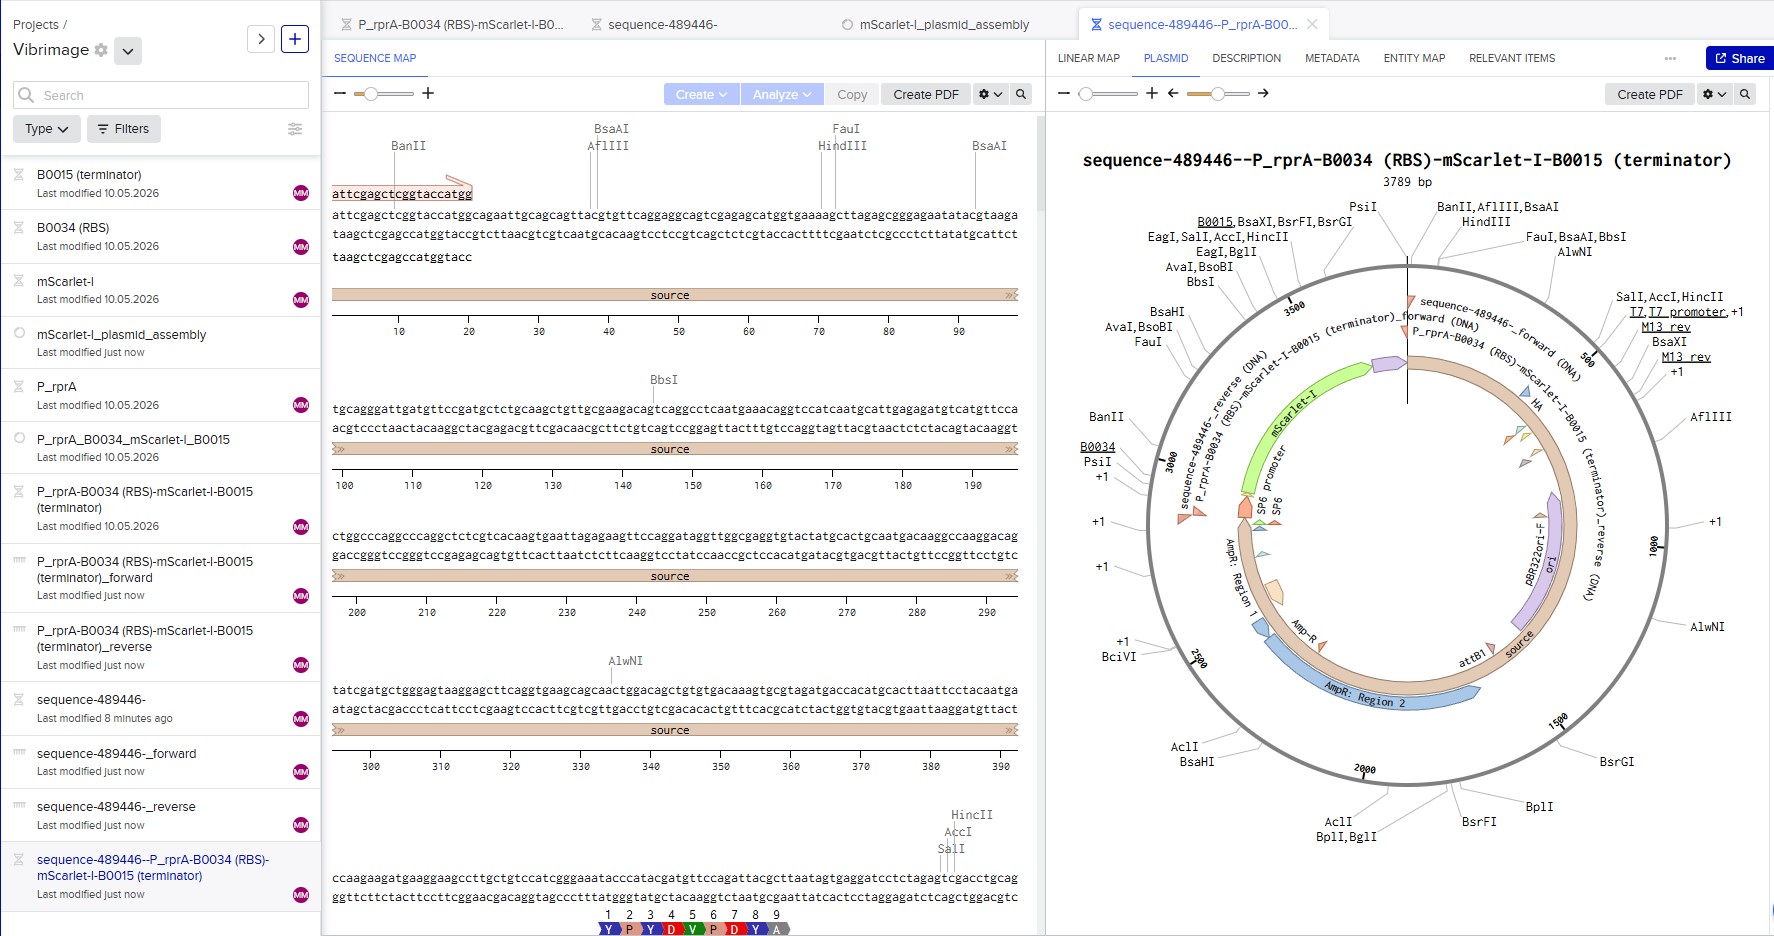Open the Create dropdown menu
The image size is (1774, 936).
(x=701, y=94)
